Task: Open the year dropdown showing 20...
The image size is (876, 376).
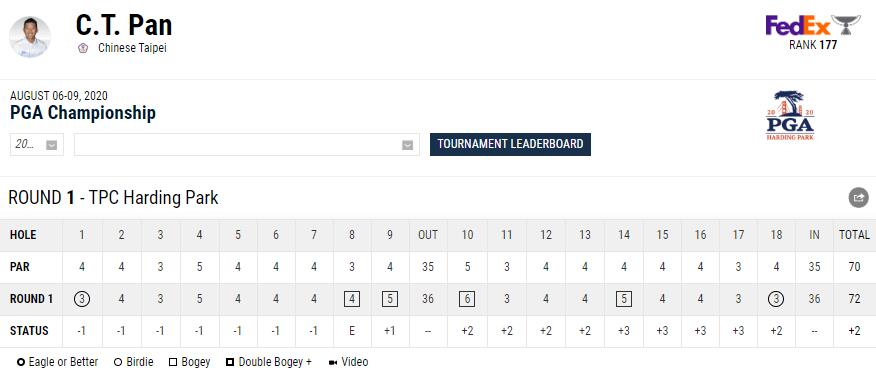Action: point(37,145)
